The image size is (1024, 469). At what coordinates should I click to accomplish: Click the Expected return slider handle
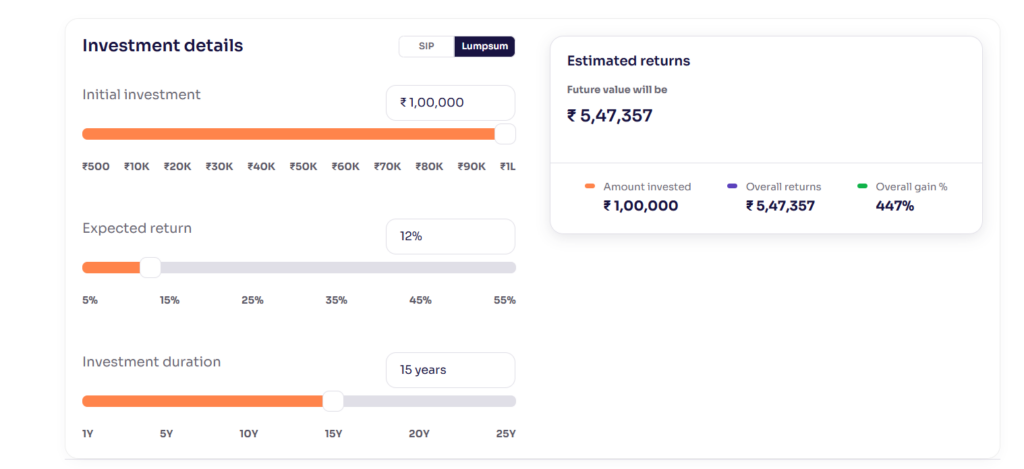point(150,267)
